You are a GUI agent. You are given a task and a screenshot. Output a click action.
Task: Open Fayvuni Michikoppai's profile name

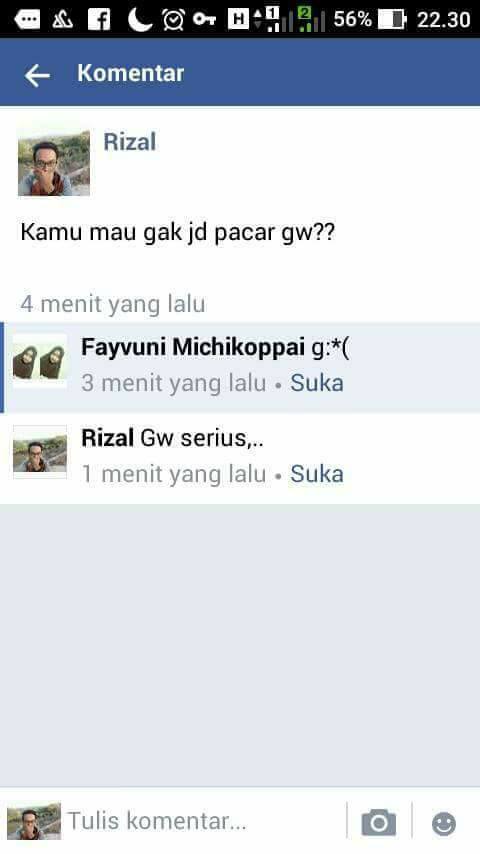coord(193,347)
